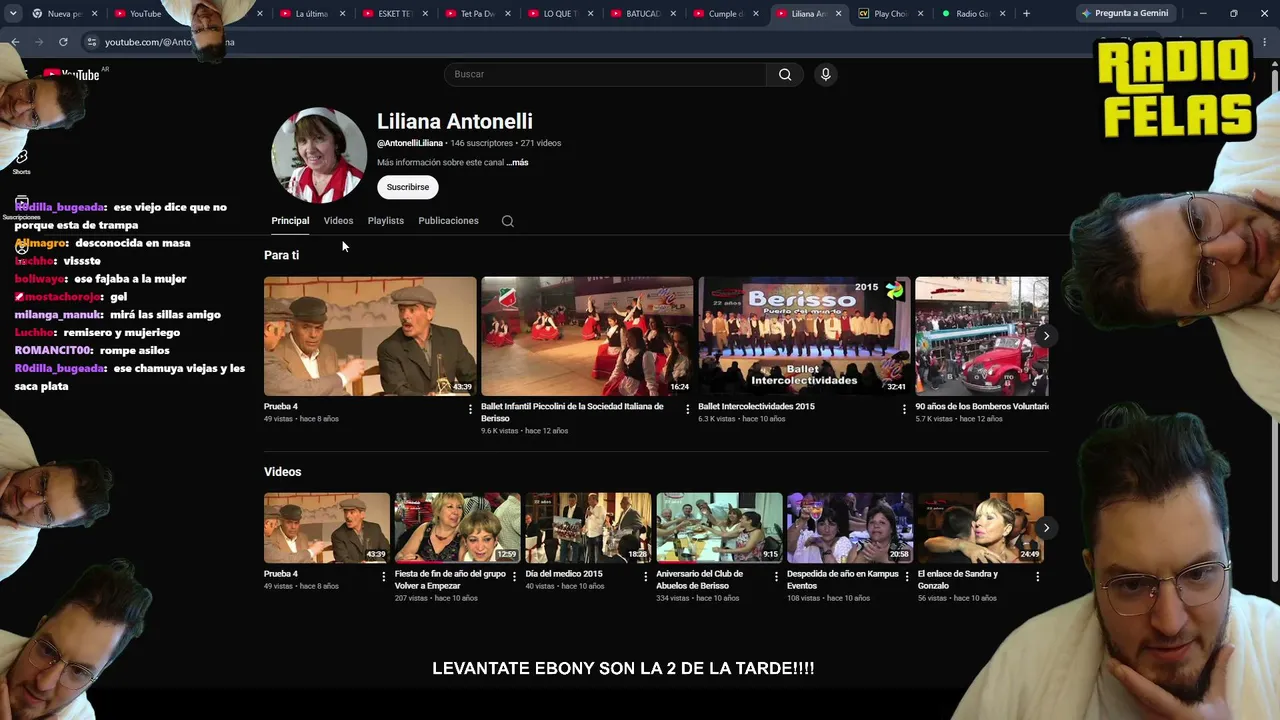This screenshot has height=720, width=1280.
Task: Close the "BATUCAD" browser tab
Action: (673, 14)
